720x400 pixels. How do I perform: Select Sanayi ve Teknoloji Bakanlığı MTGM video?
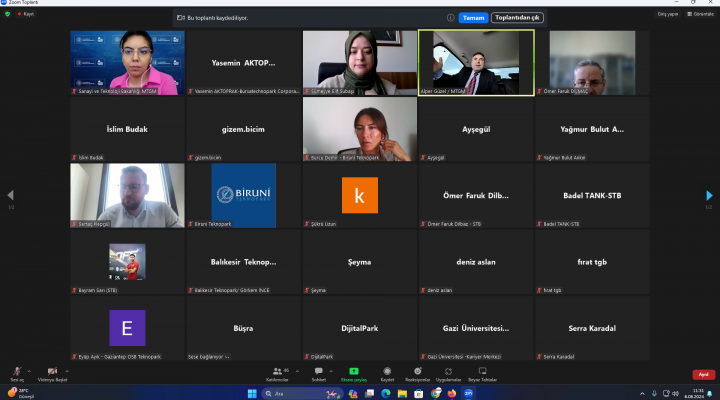pyautogui.click(x=128, y=63)
